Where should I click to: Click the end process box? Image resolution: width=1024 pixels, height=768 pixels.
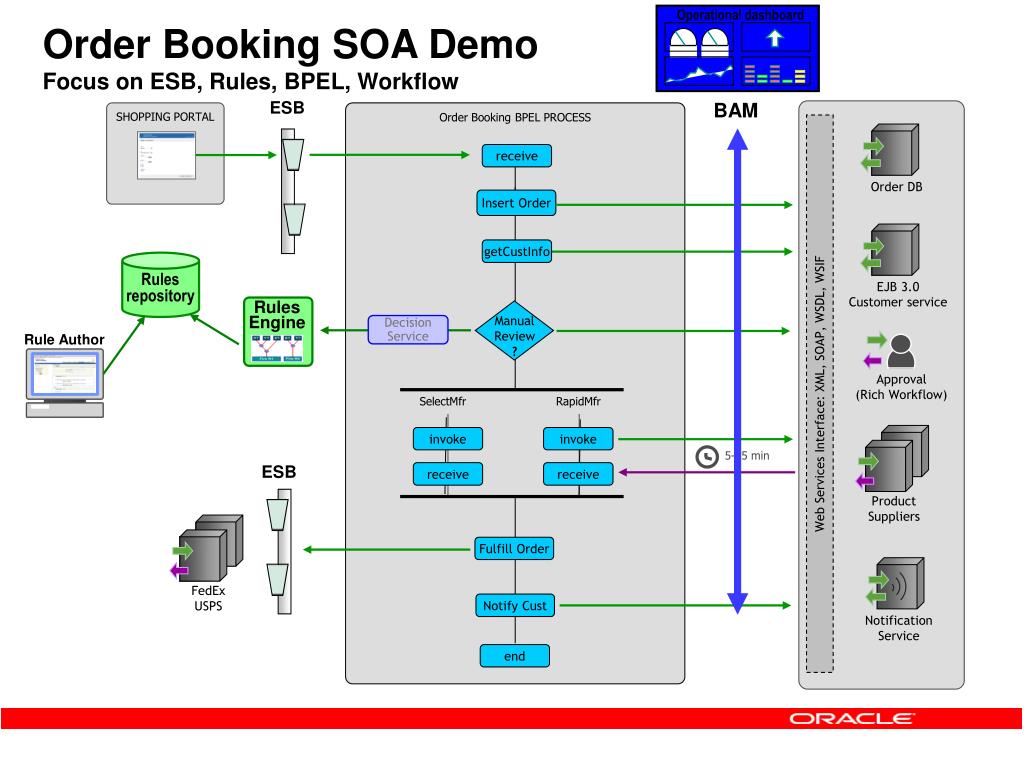(x=515, y=656)
